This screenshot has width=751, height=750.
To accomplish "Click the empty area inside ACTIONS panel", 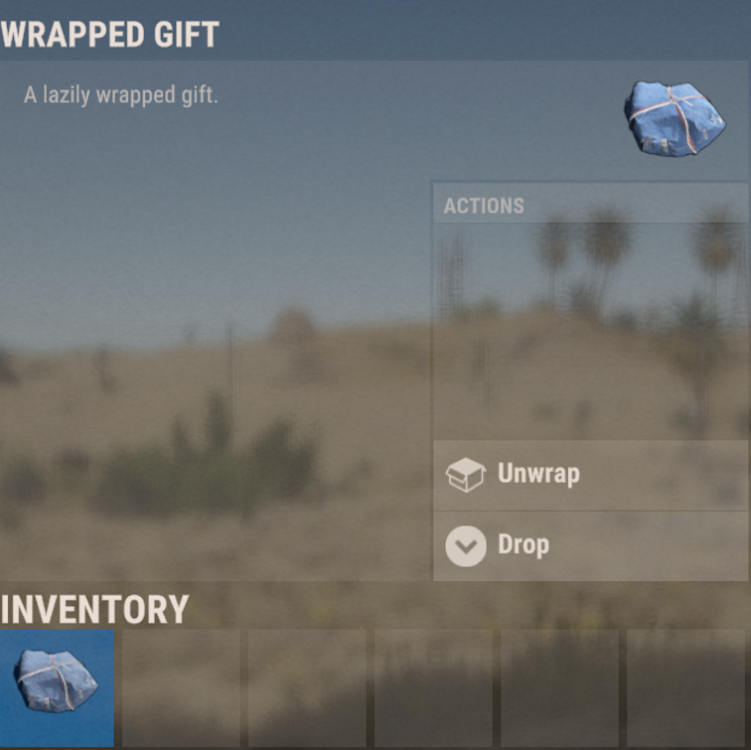I will (x=590, y=331).
